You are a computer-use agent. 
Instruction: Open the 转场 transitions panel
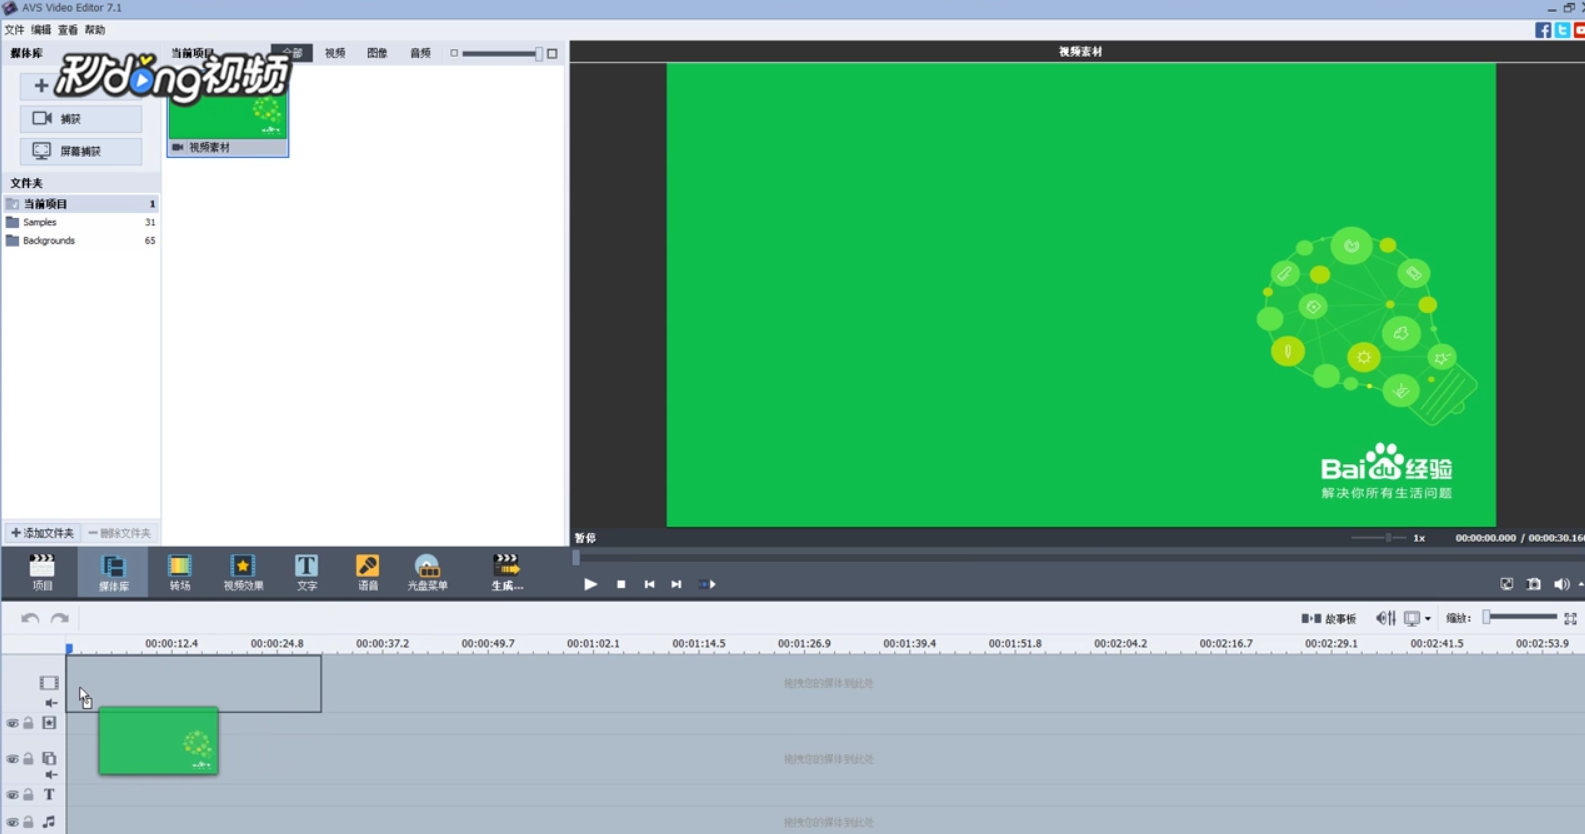[179, 572]
